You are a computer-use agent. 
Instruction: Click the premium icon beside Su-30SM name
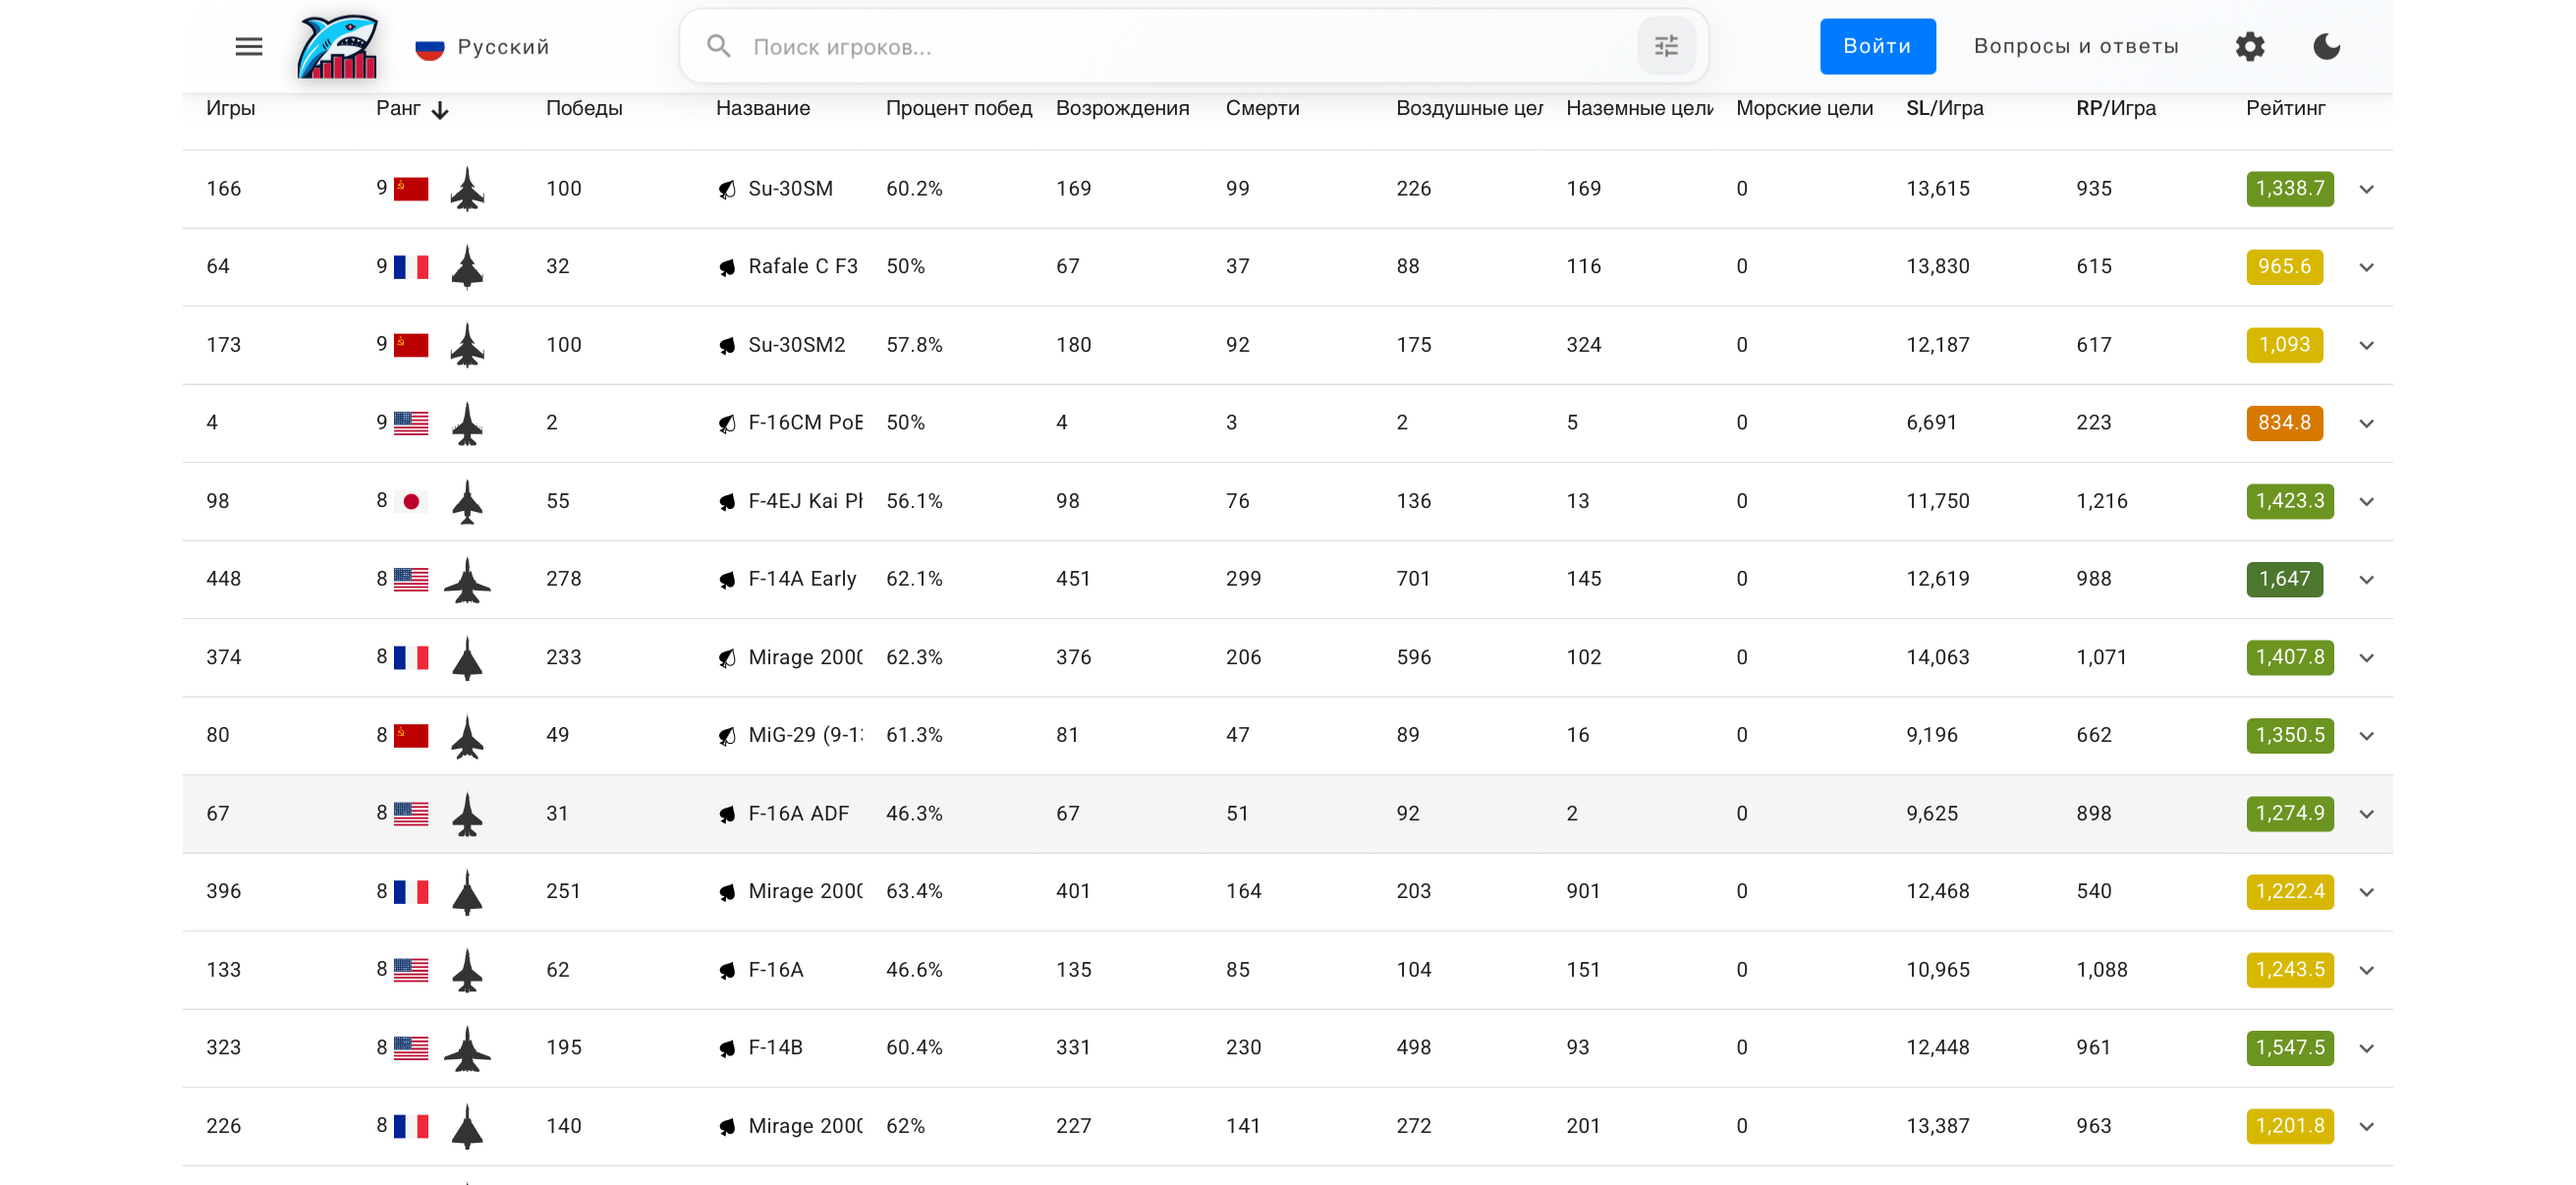point(727,189)
